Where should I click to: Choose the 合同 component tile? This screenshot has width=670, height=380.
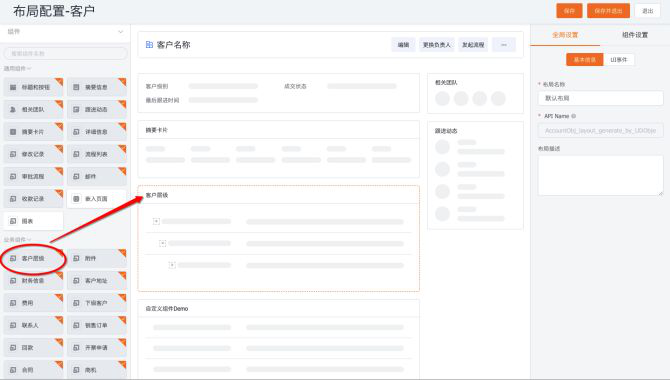(33, 370)
